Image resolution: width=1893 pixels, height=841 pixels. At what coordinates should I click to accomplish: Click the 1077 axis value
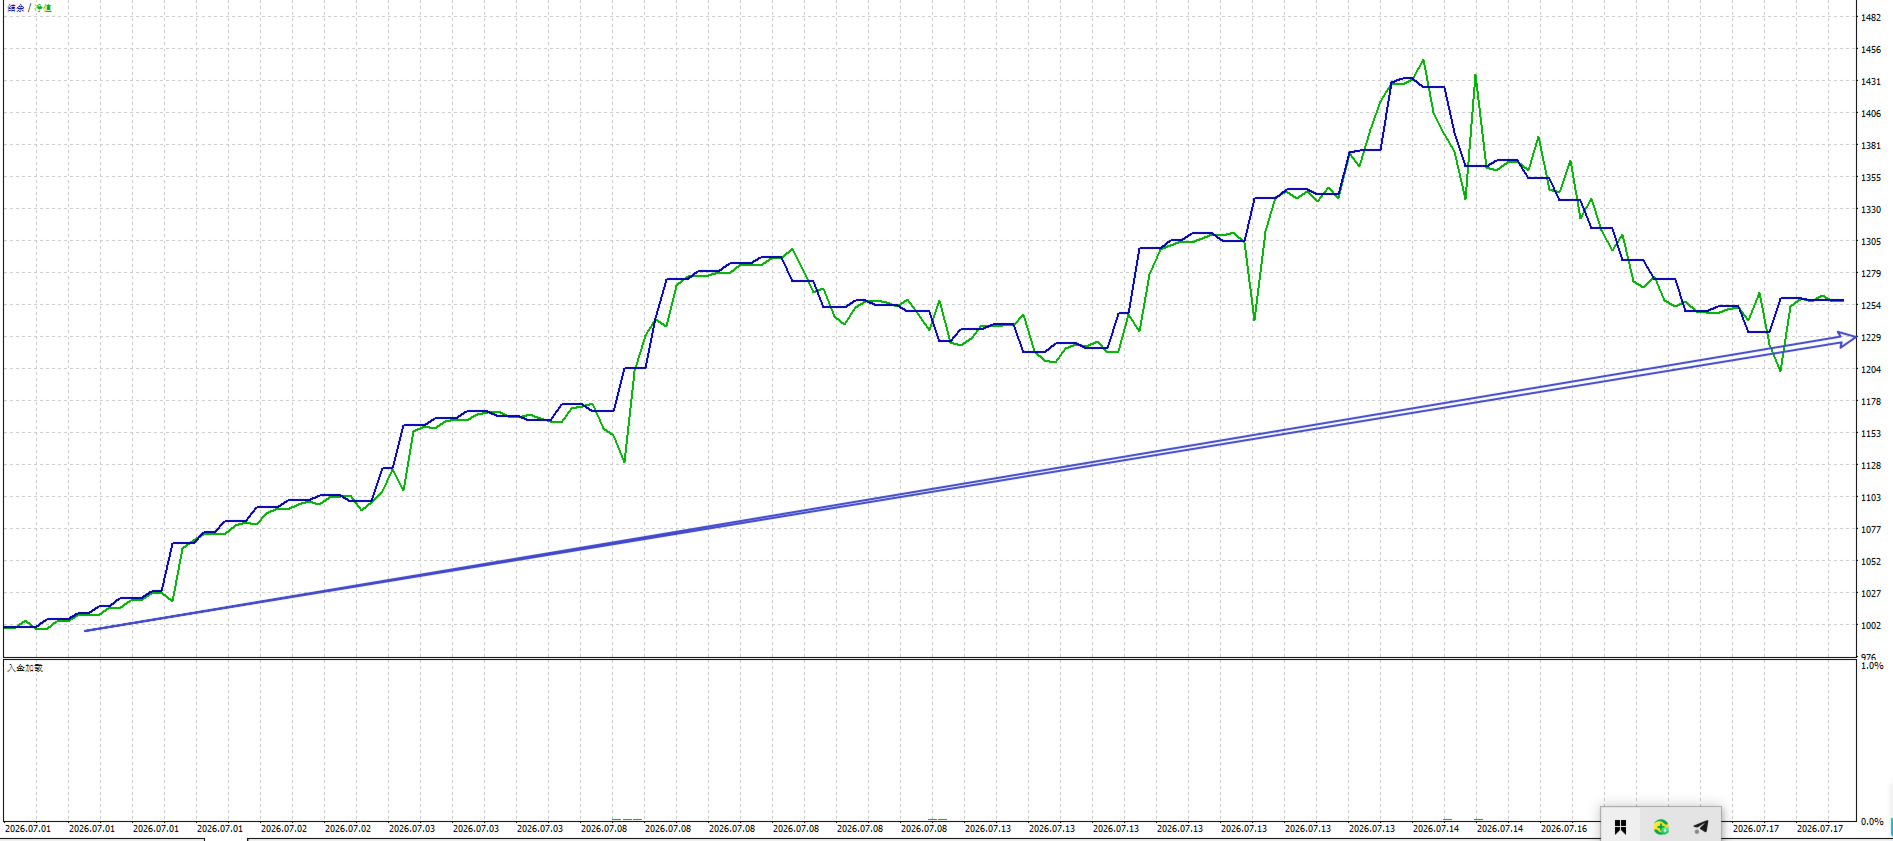pyautogui.click(x=1870, y=530)
